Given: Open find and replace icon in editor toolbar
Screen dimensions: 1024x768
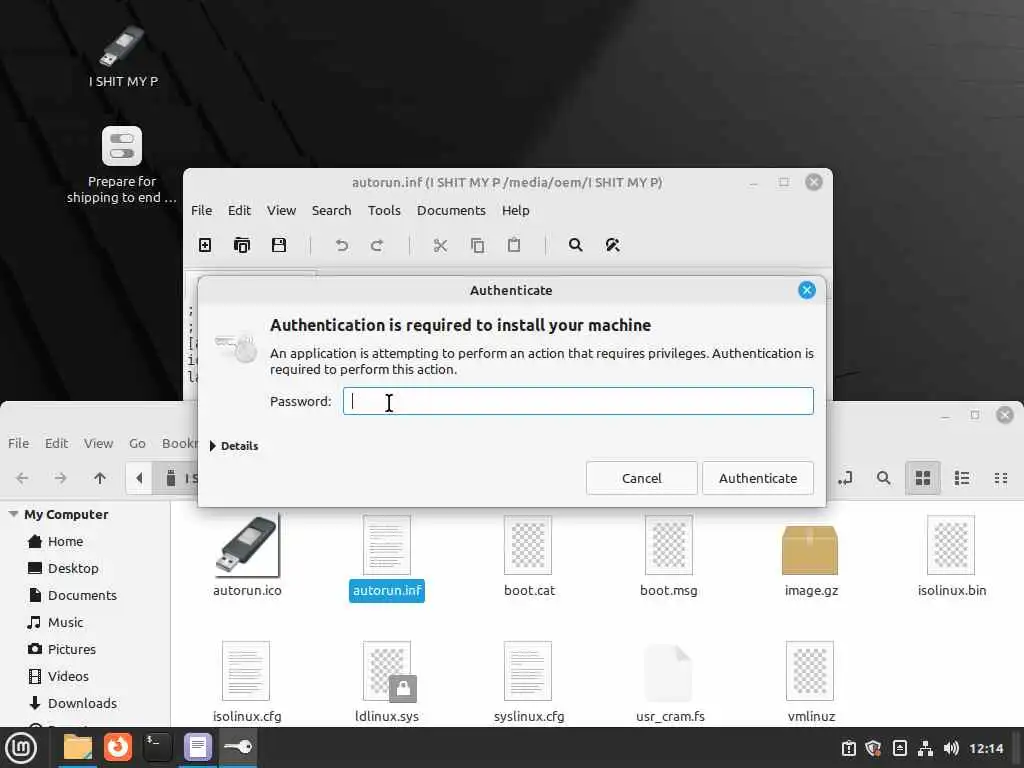Looking at the screenshot, I should click(613, 245).
